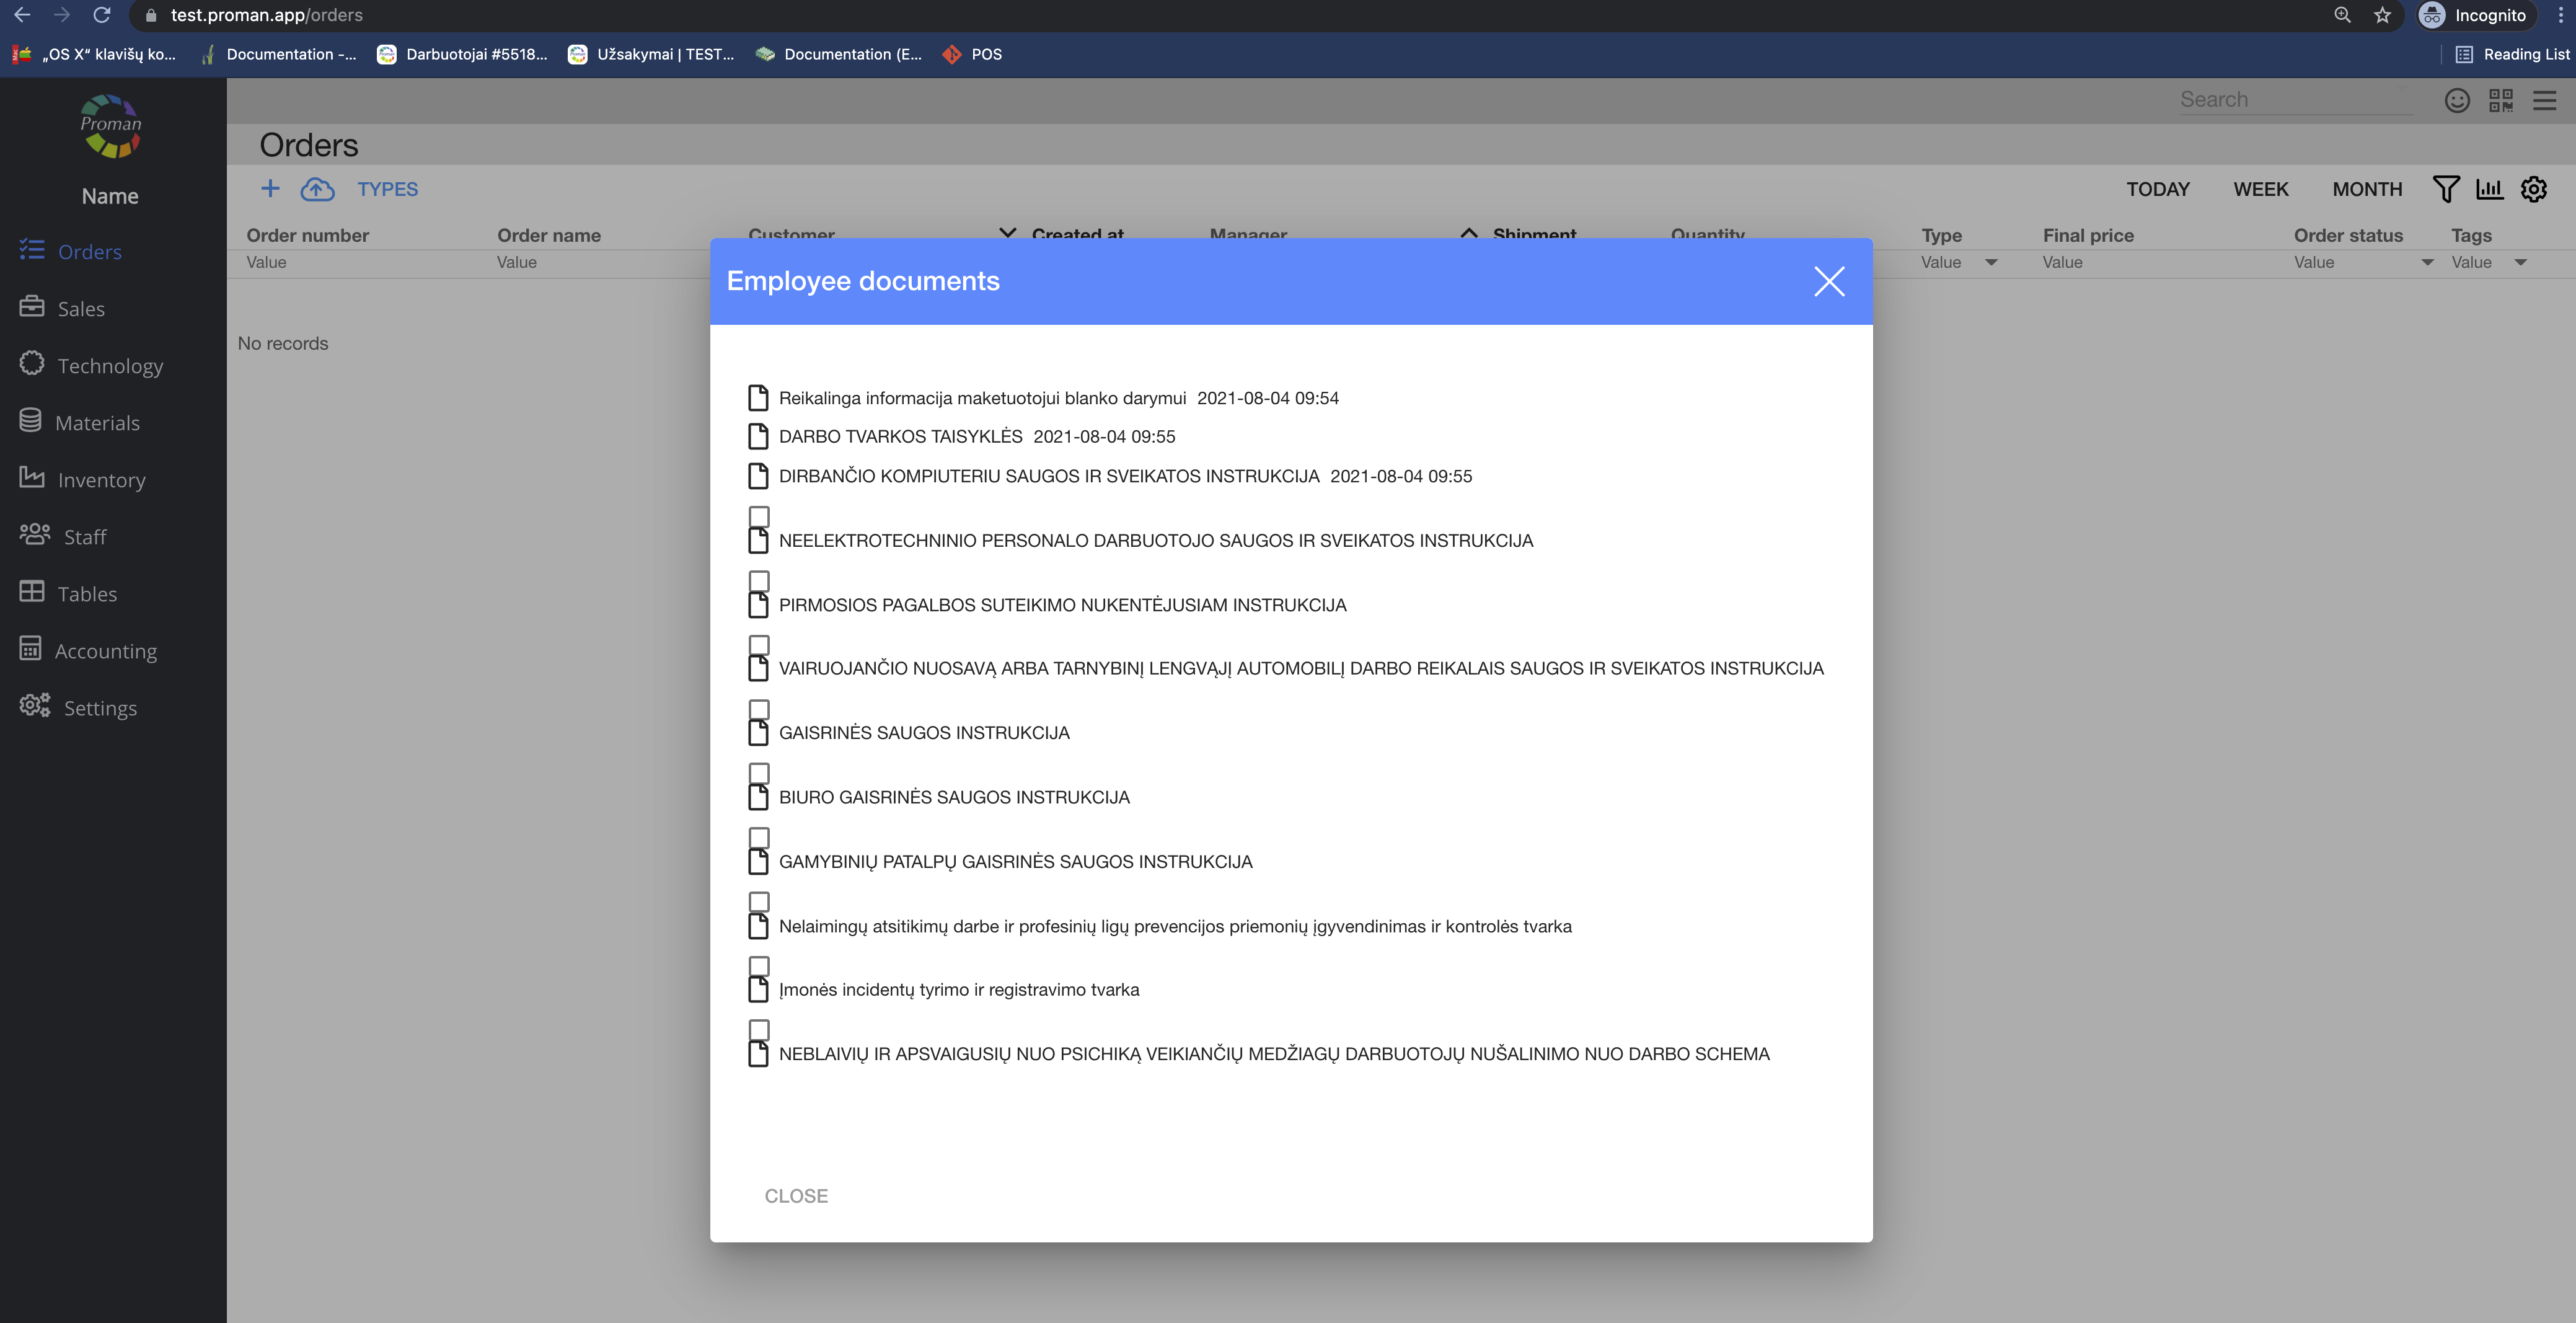Tick checkbox for PIRMOSIOS PAGALBOS instruction

pos(759,581)
